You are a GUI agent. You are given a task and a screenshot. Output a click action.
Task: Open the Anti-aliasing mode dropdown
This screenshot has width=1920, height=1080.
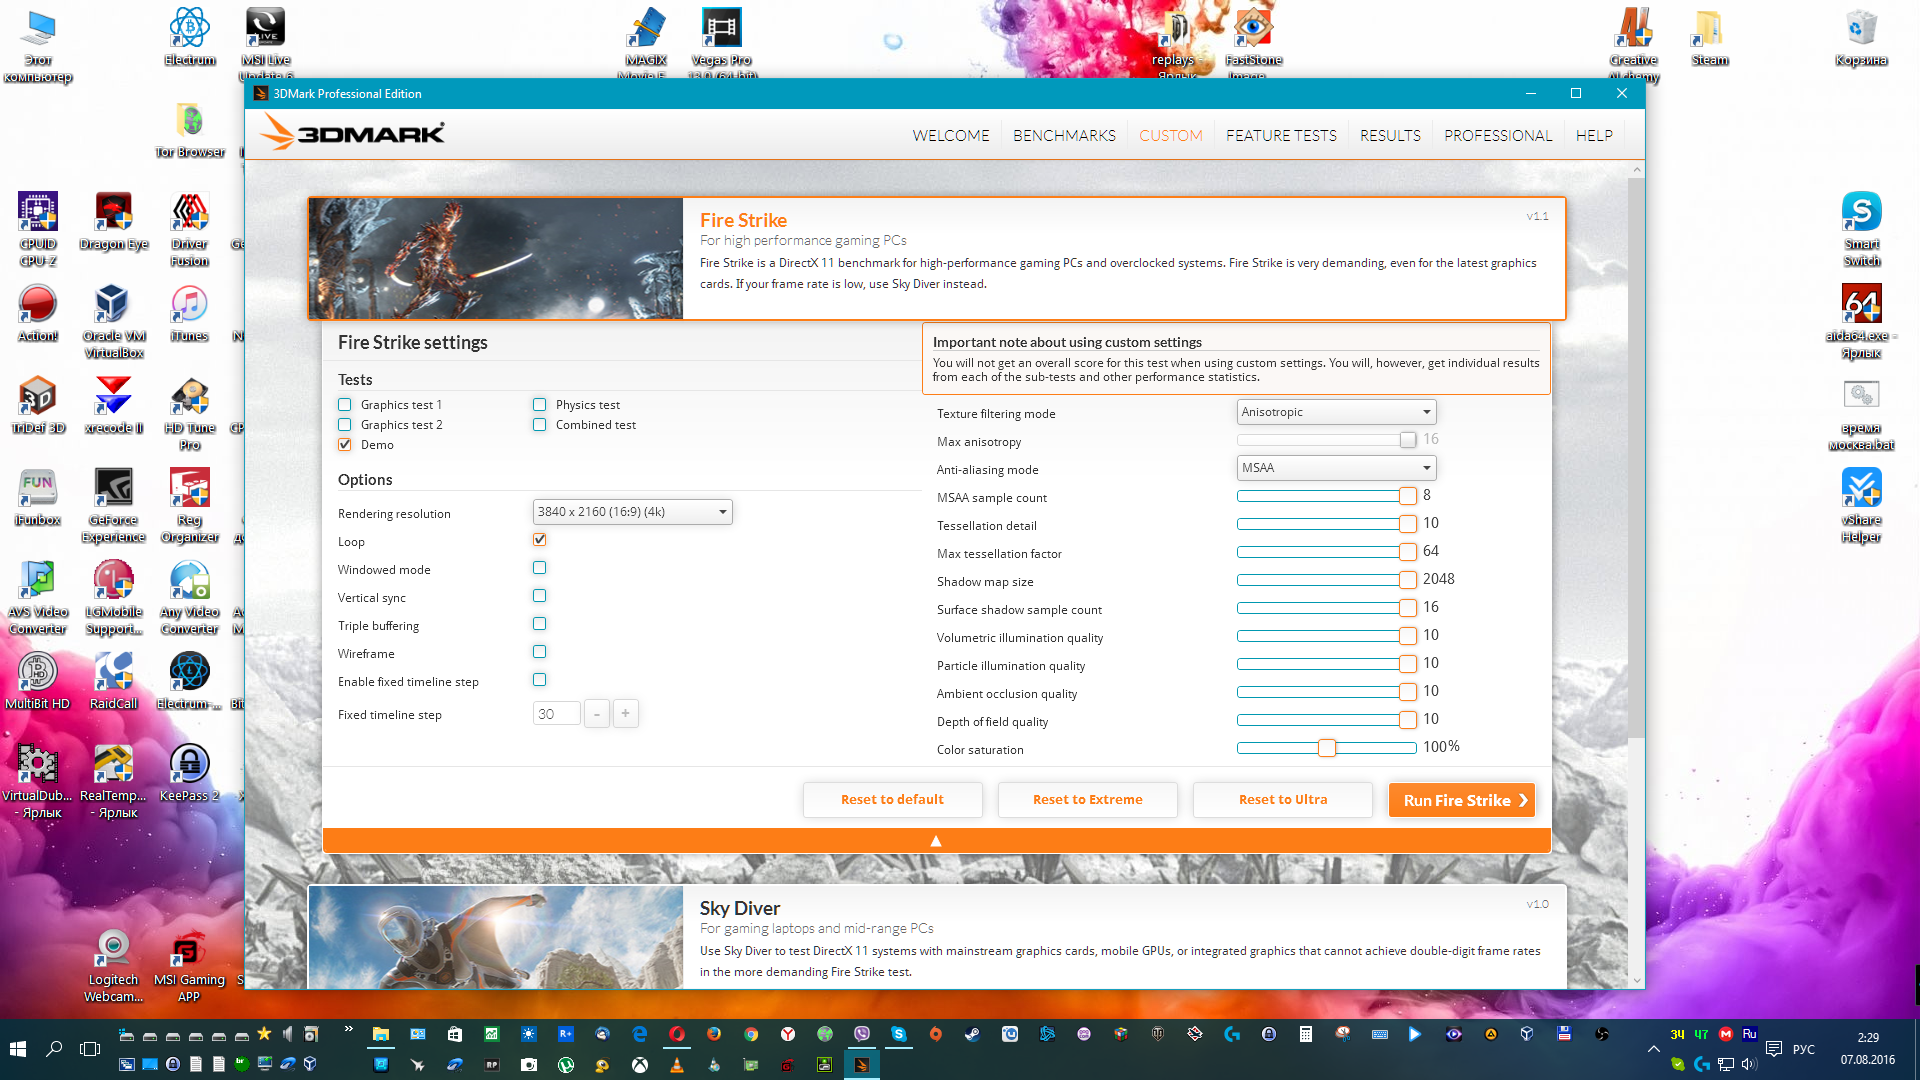[1336, 468]
